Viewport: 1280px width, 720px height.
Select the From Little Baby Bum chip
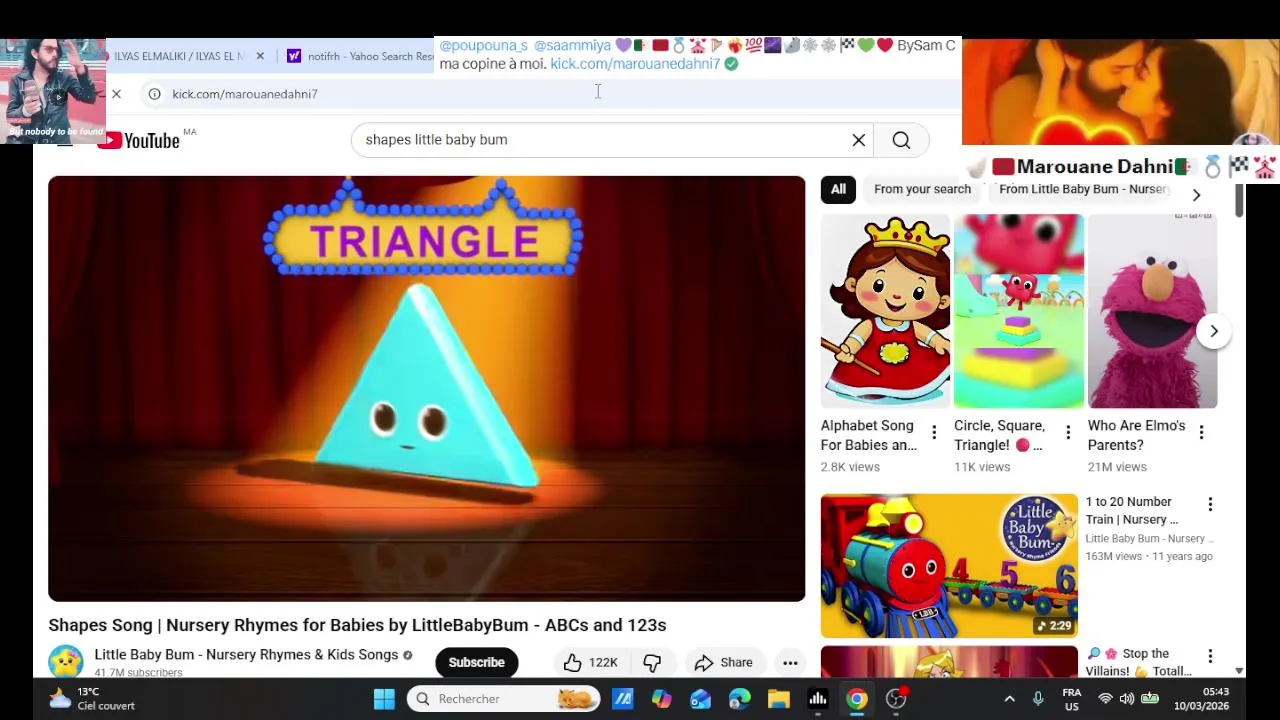(1085, 189)
